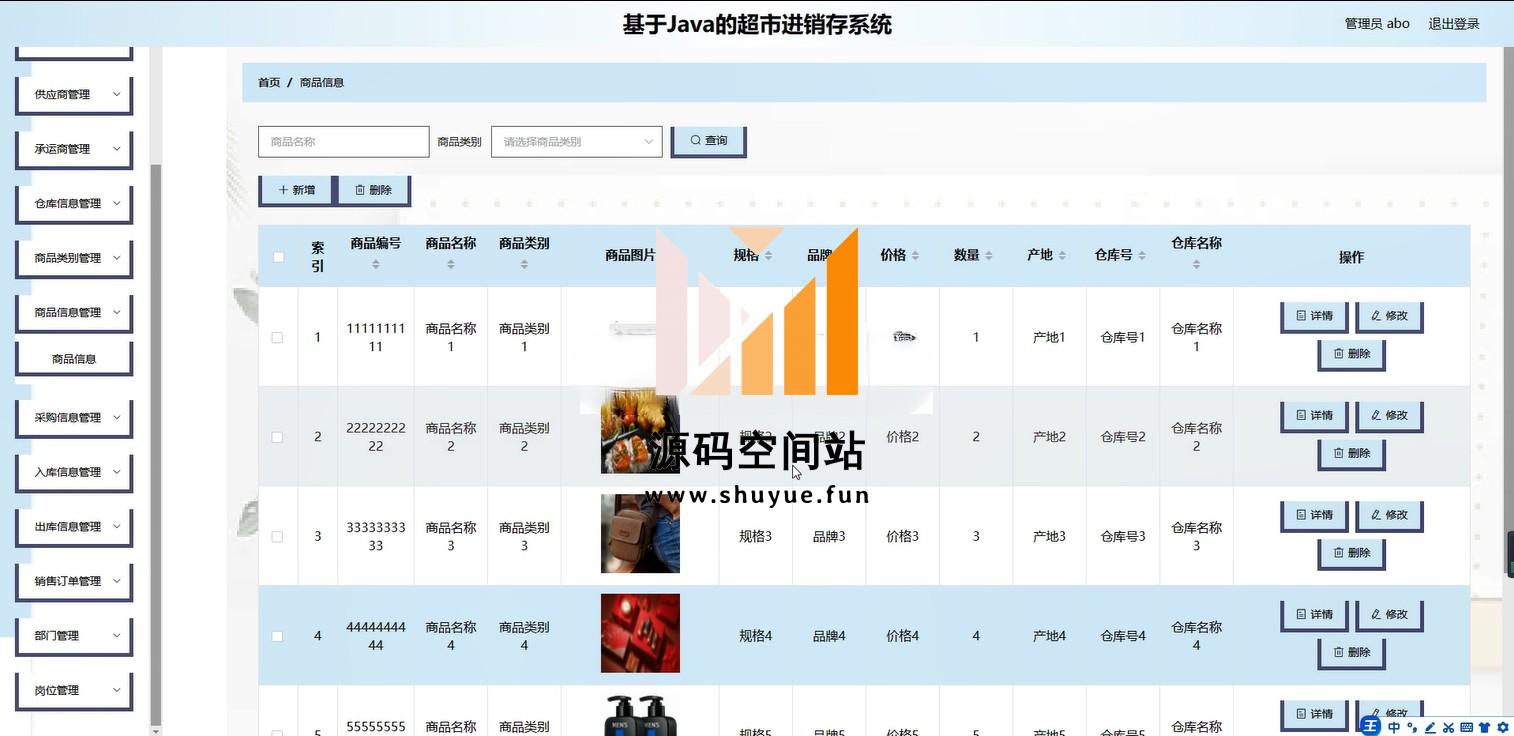Toggle the select-all header checkbox
Image resolution: width=1514 pixels, height=736 pixels.
[x=278, y=257]
